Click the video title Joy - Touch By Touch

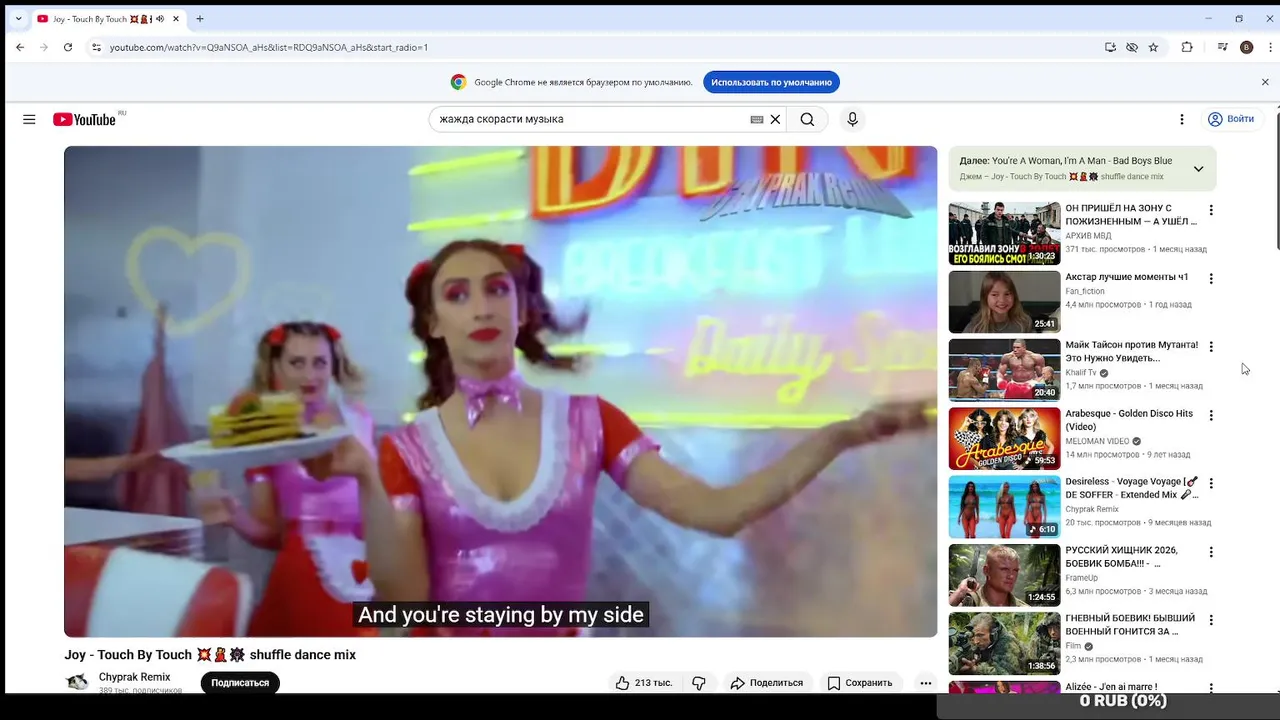click(210, 655)
